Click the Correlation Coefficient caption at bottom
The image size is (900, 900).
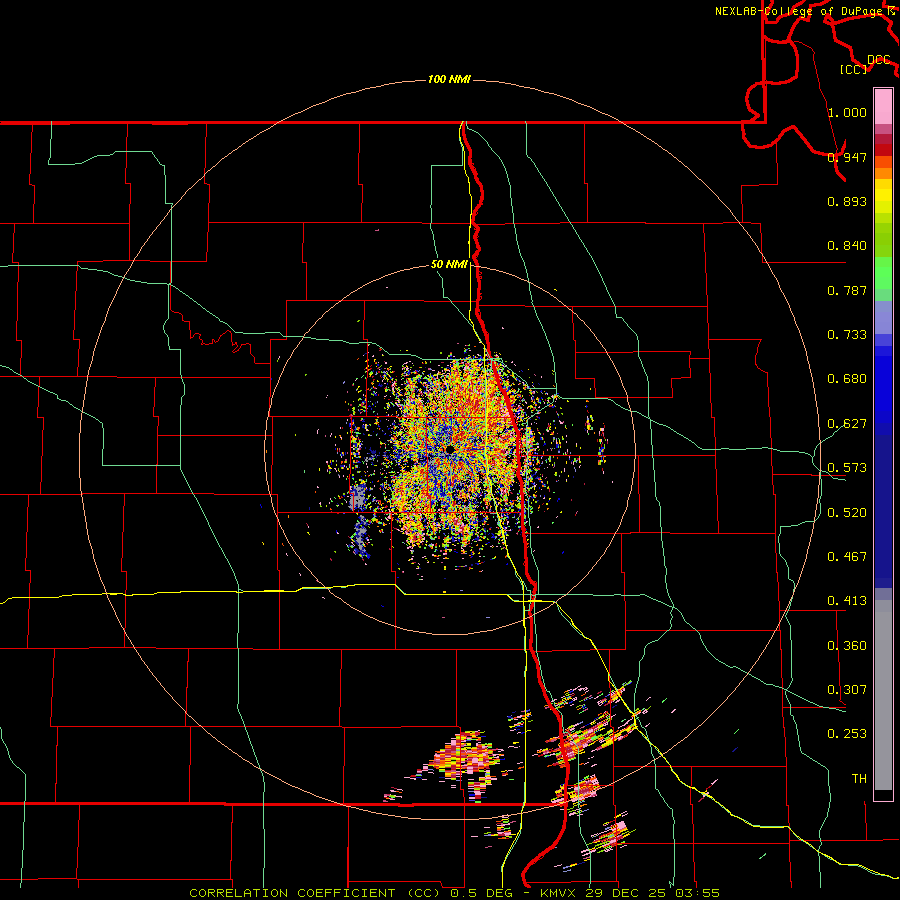454,893
